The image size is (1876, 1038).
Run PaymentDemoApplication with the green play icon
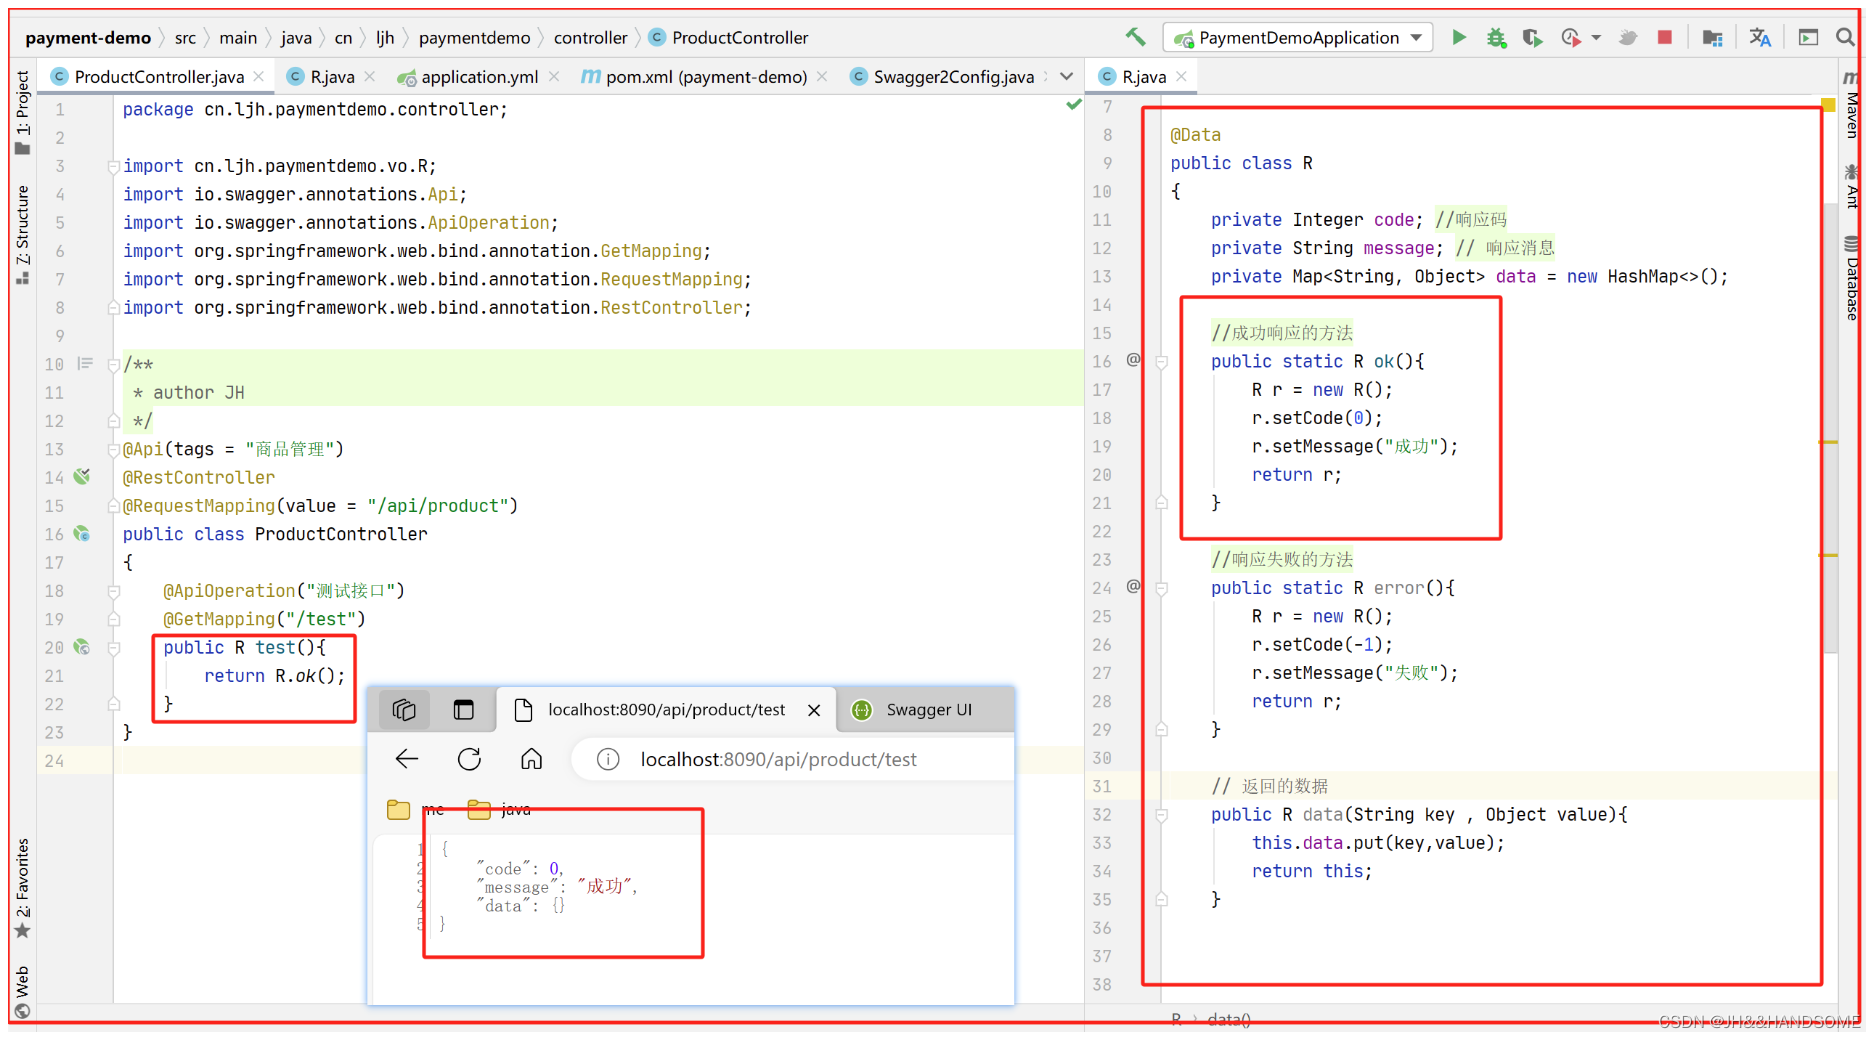click(1459, 37)
